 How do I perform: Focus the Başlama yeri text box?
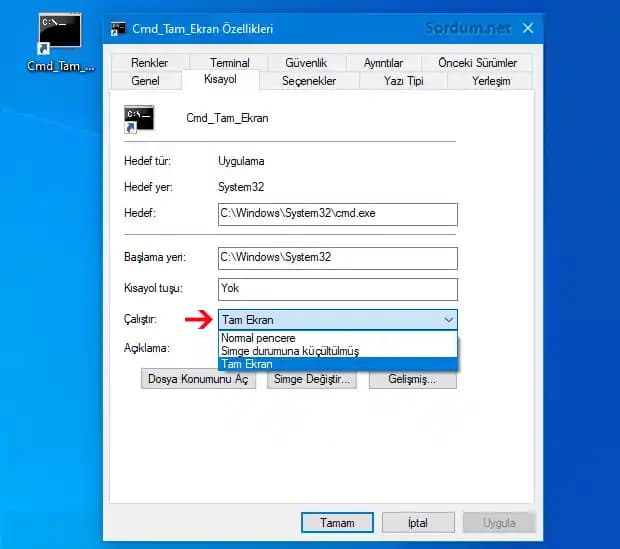(x=337, y=258)
